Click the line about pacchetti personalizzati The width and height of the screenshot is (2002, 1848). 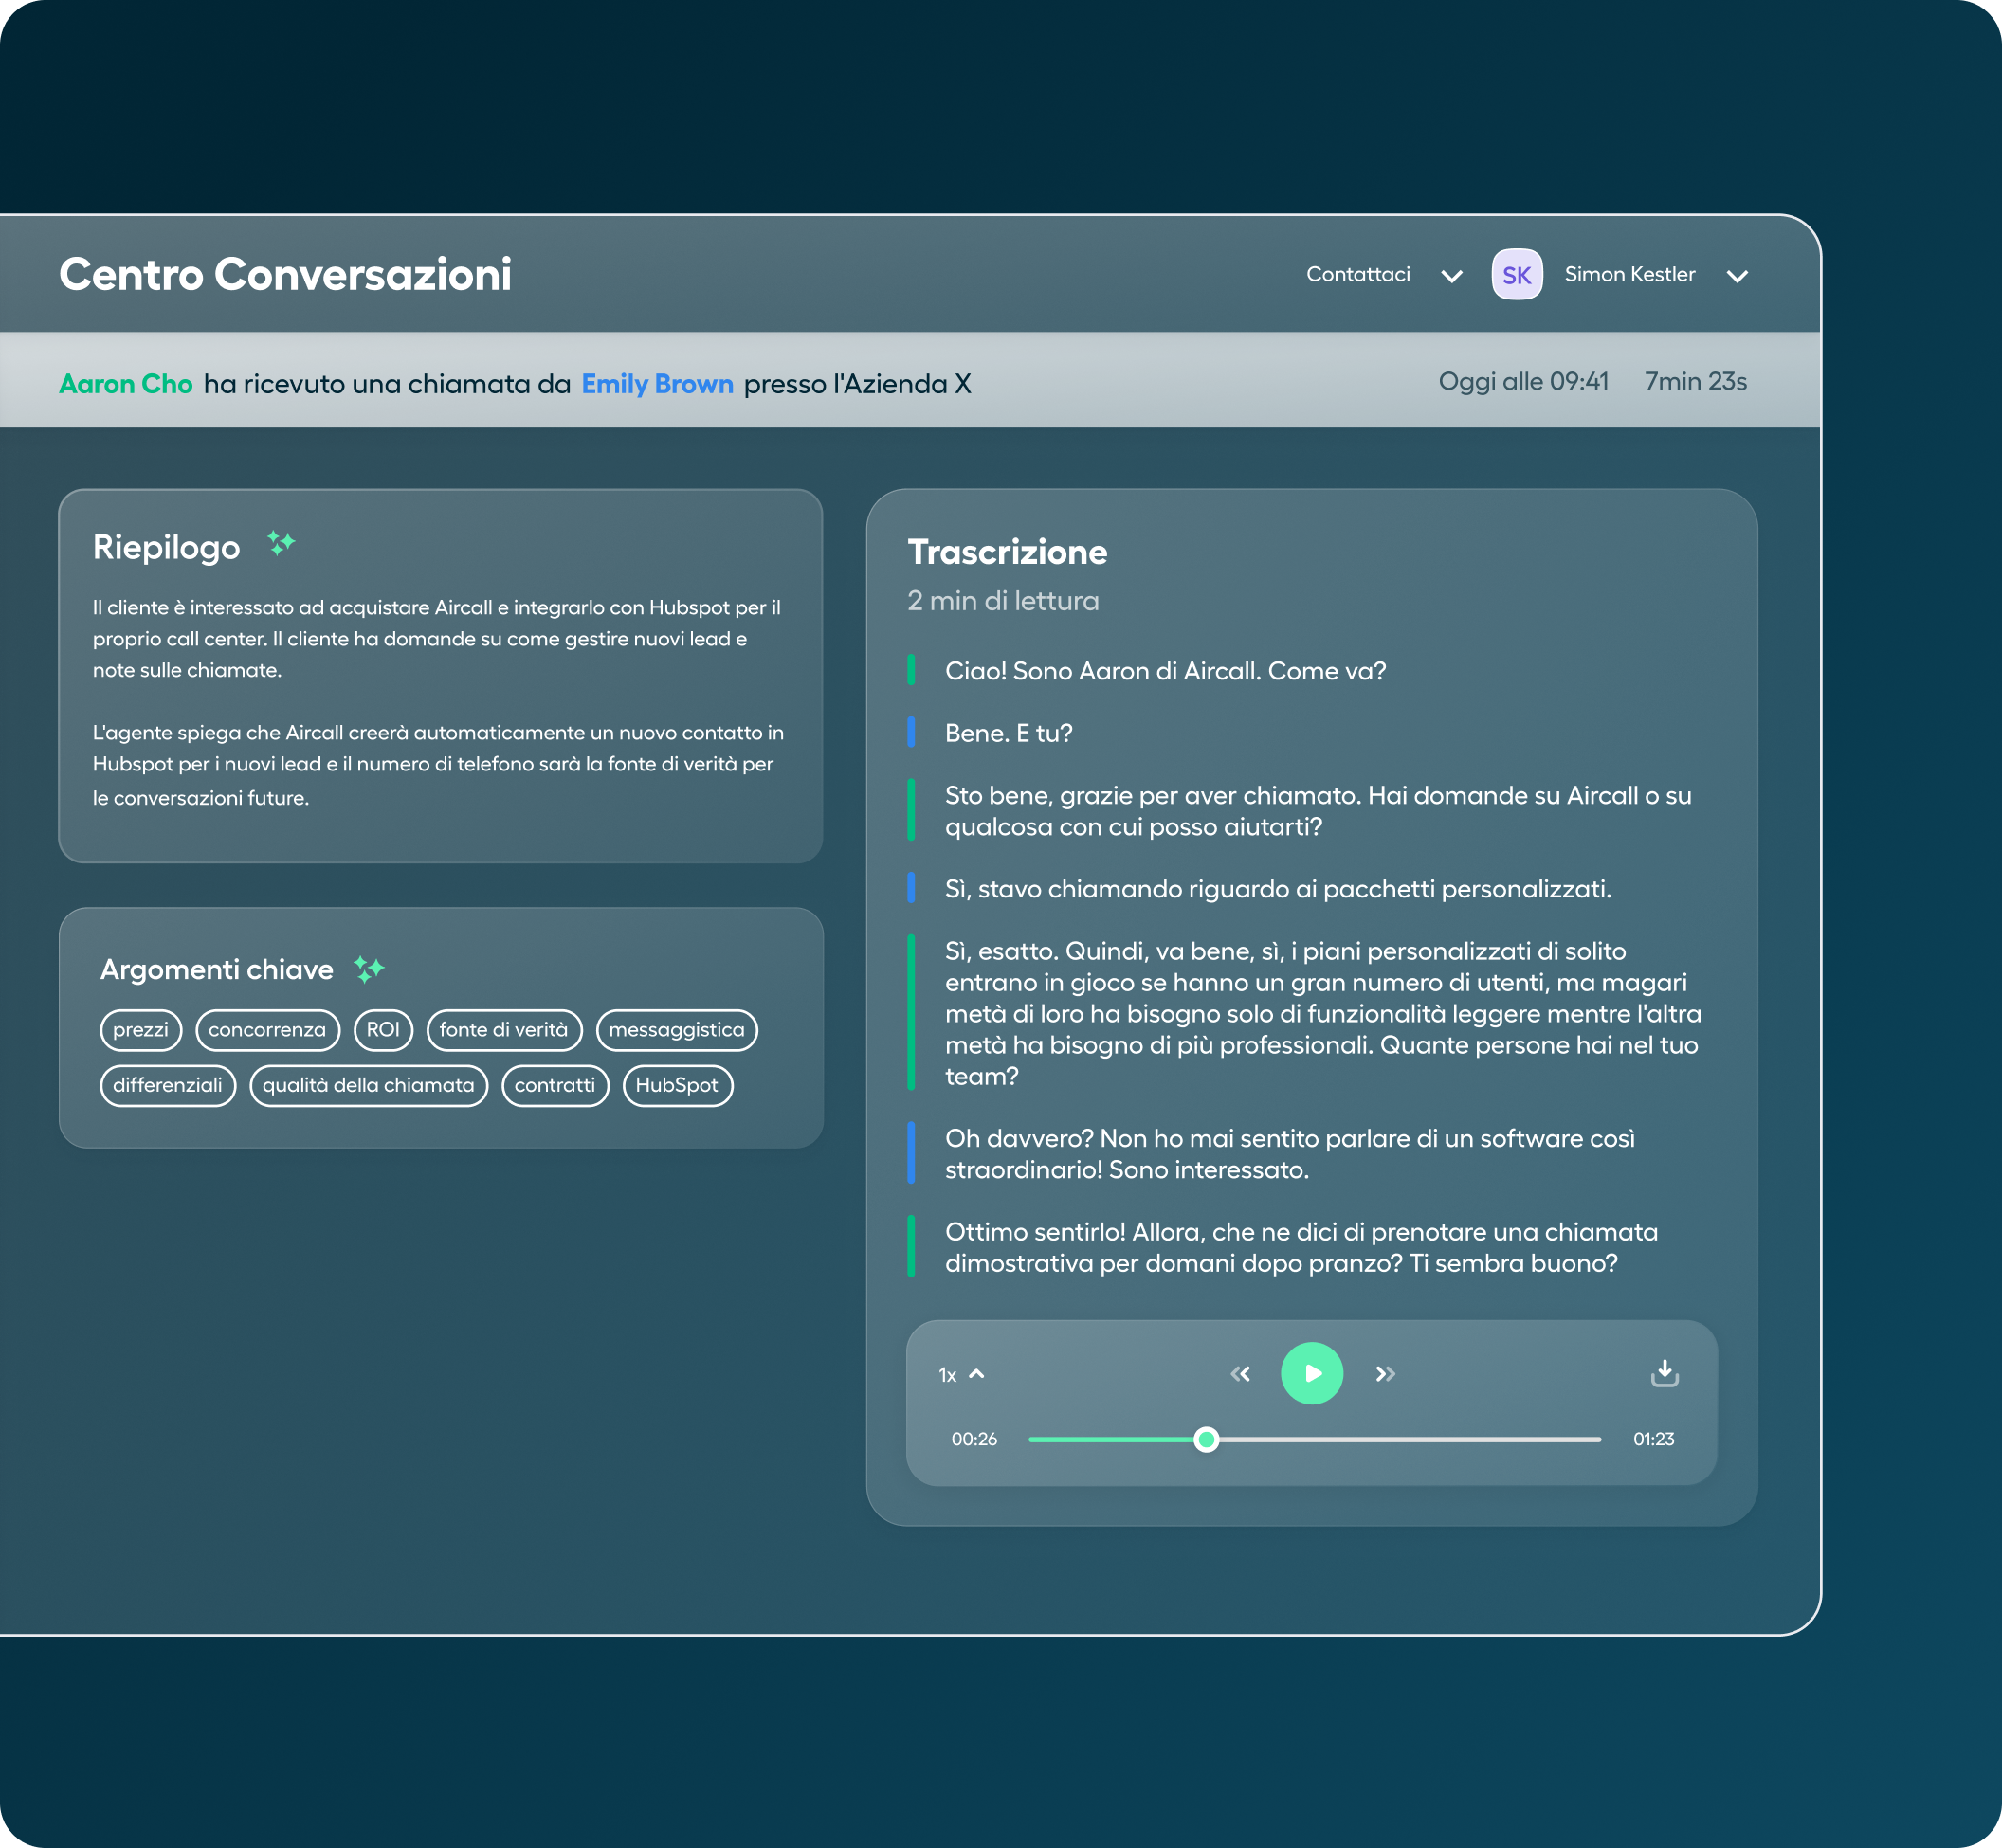point(1278,889)
